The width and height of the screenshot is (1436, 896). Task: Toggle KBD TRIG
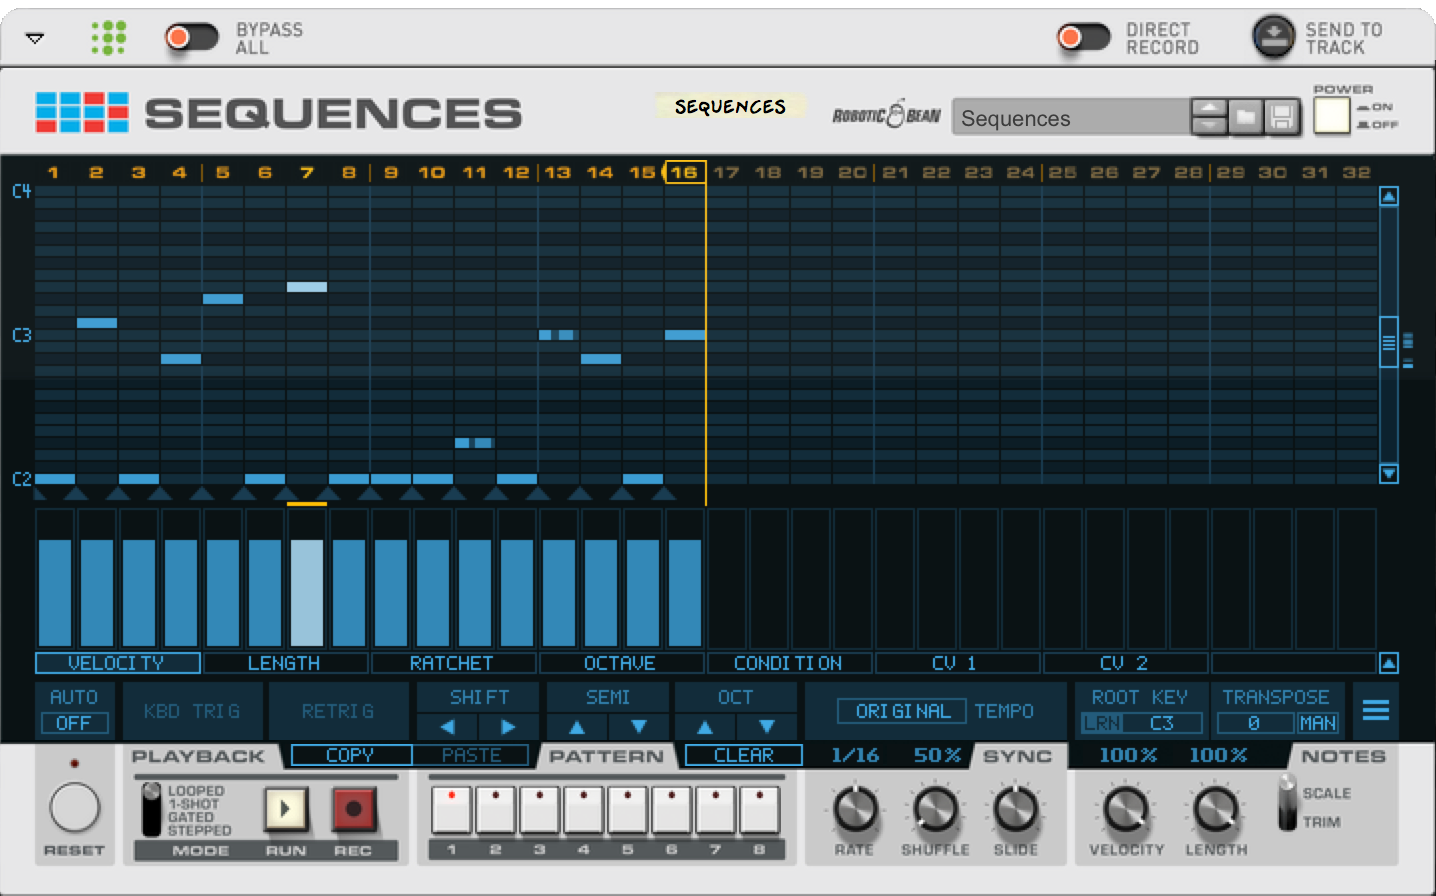[192, 711]
